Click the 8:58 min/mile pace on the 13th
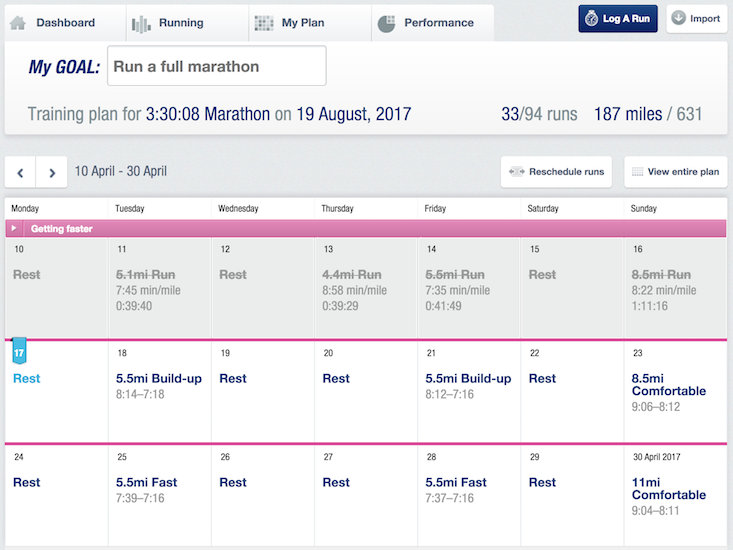This screenshot has width=733, height=550. point(354,290)
